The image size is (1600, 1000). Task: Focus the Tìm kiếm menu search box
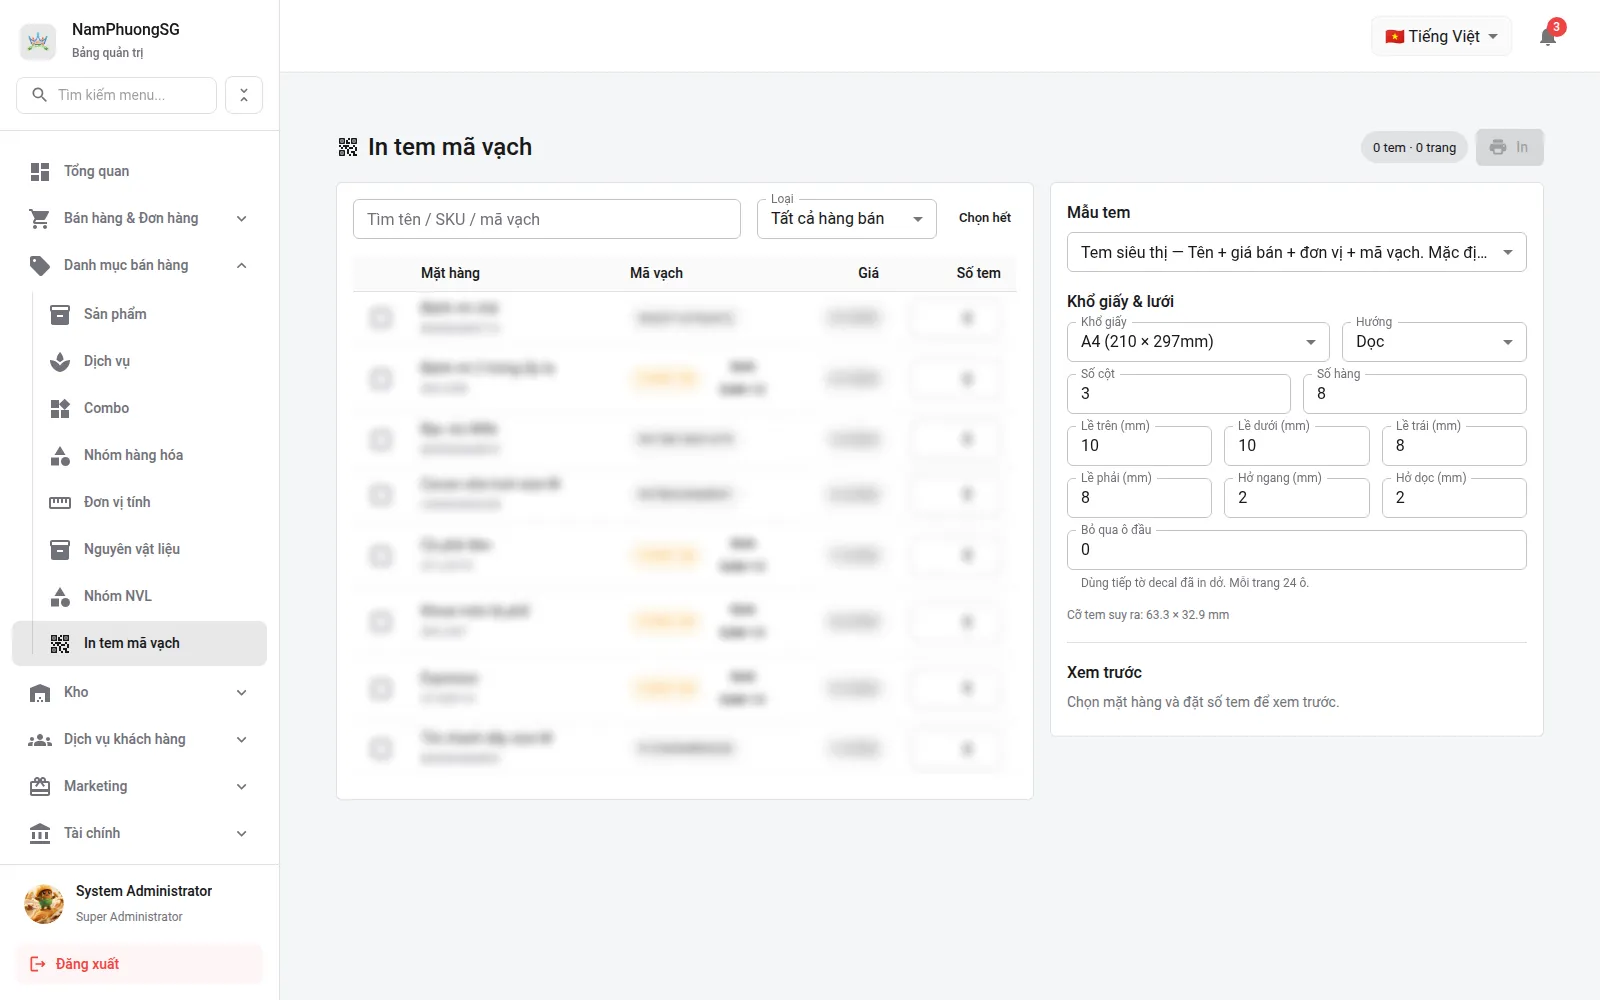tap(117, 95)
